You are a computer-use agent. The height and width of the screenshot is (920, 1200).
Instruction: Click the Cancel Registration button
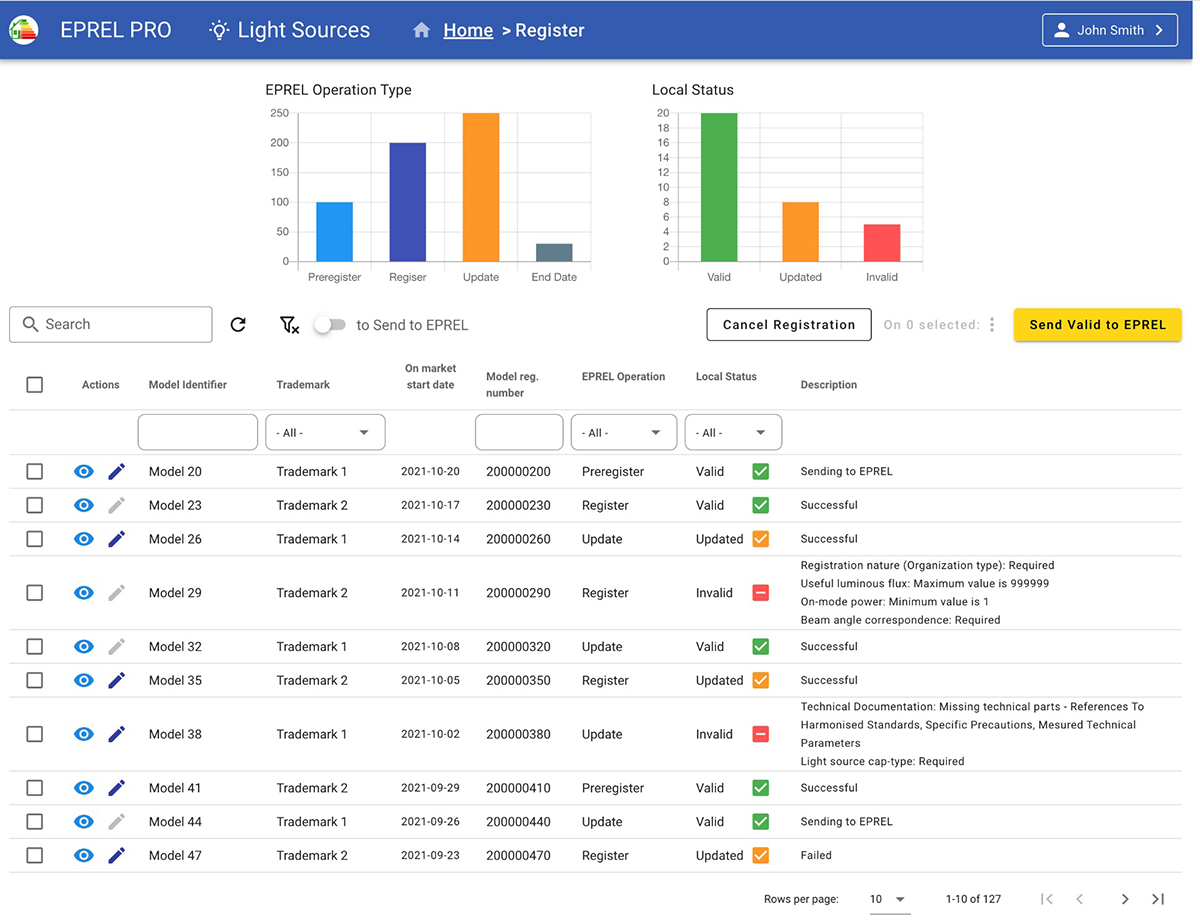[x=788, y=324]
